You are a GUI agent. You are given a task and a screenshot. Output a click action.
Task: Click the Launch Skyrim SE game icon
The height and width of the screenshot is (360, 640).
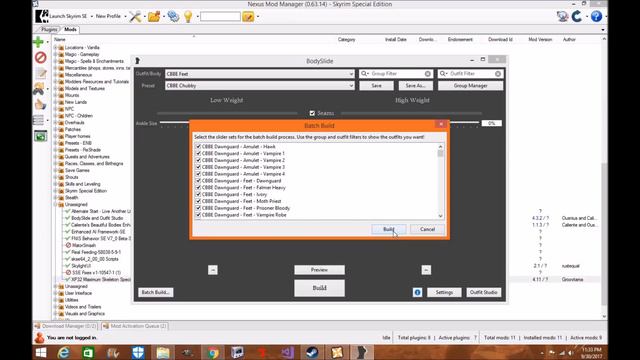(x=42, y=16)
